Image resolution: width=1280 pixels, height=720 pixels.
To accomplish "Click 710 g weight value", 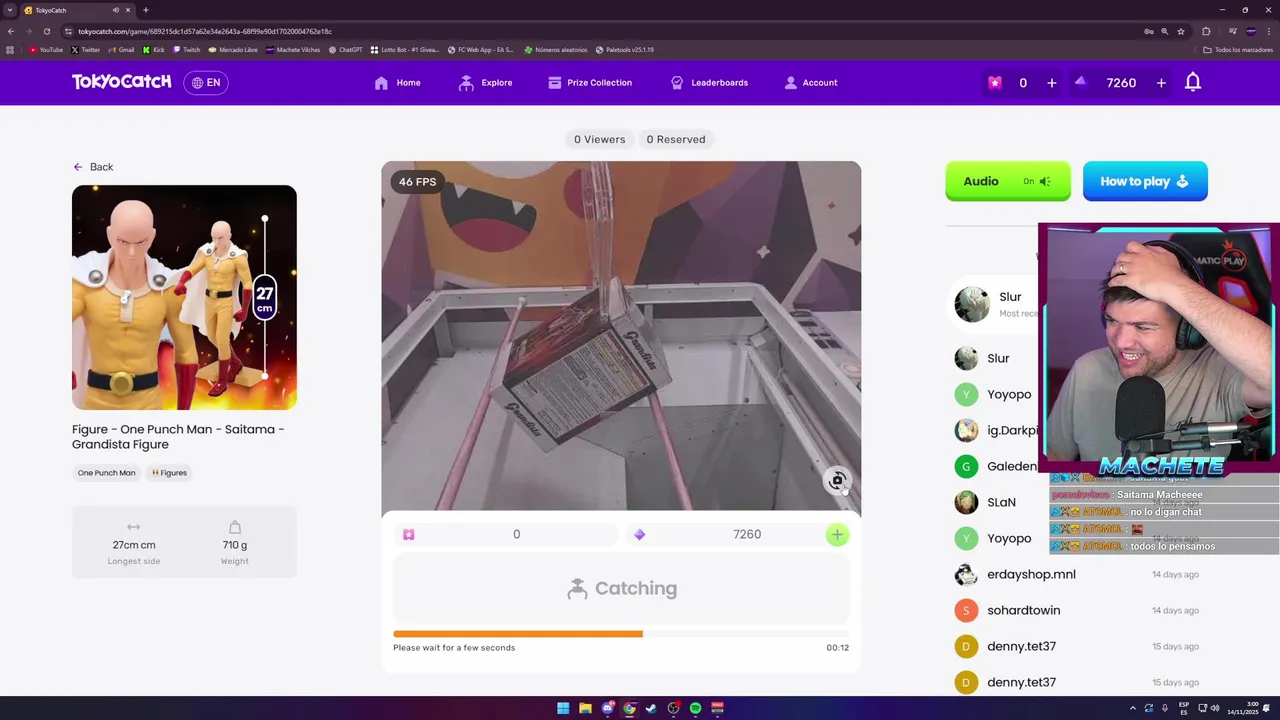I will (235, 545).
